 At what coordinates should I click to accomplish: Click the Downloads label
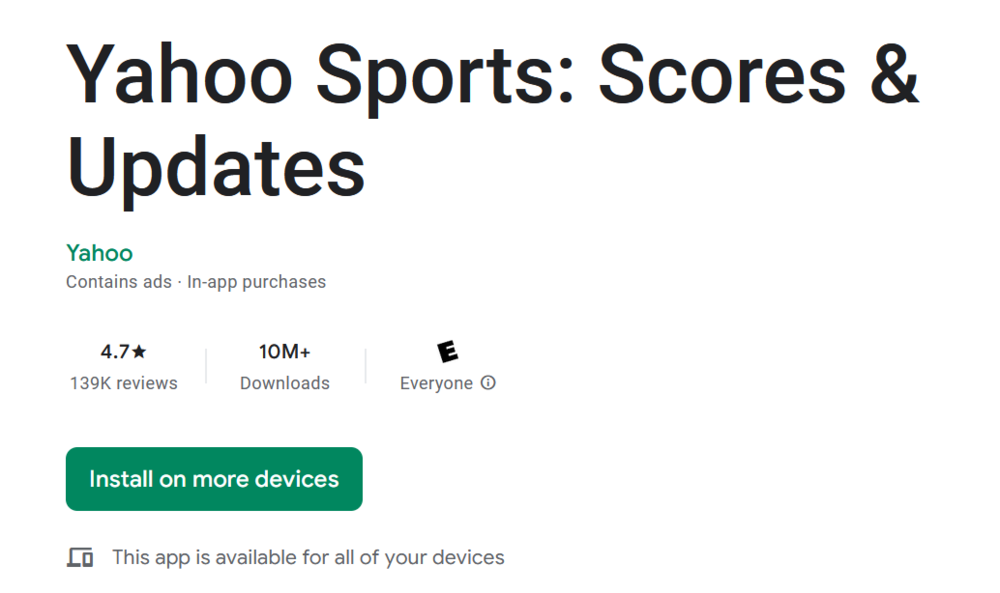[284, 383]
